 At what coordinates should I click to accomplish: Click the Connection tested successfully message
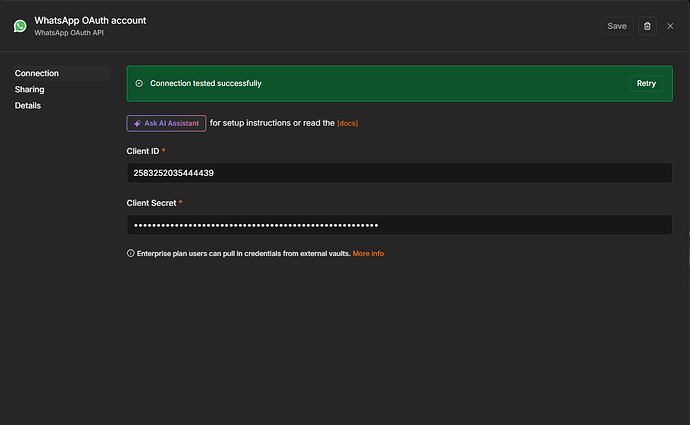(x=206, y=84)
